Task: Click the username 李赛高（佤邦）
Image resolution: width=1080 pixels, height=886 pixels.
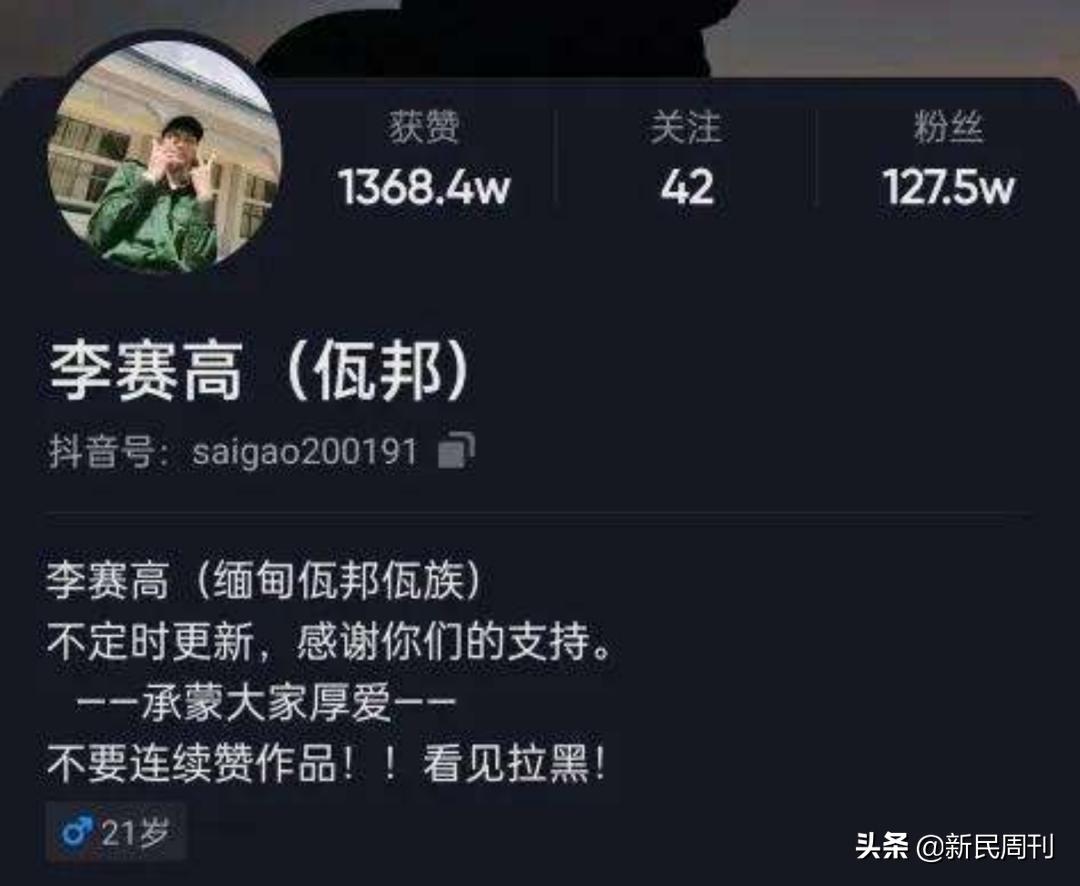Action: (260, 372)
